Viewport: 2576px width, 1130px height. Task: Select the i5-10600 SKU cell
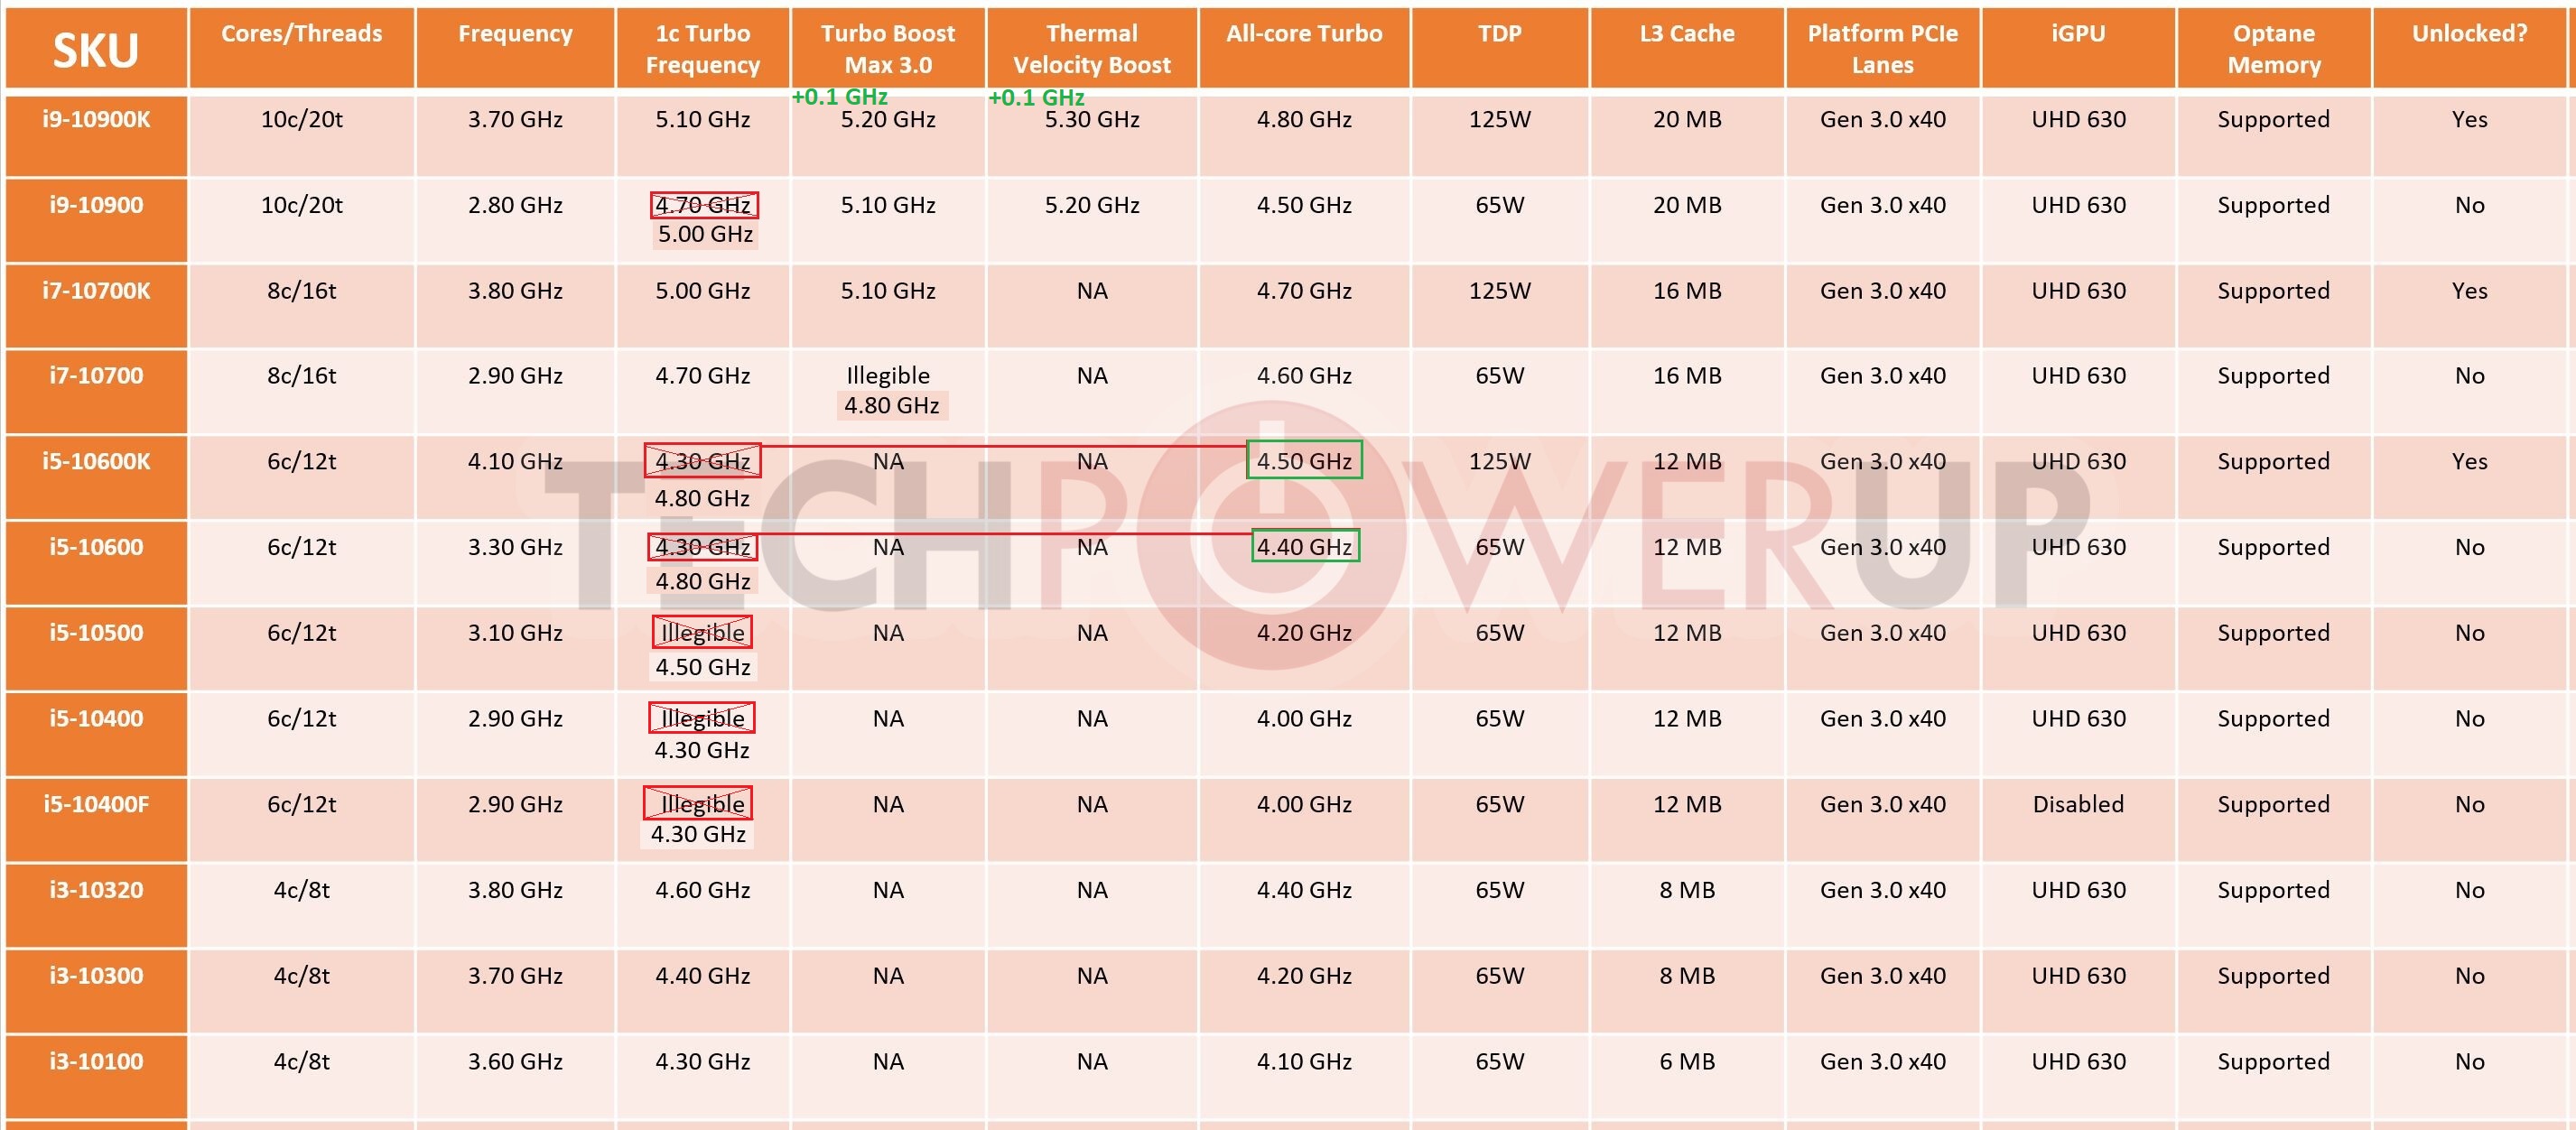coord(96,563)
